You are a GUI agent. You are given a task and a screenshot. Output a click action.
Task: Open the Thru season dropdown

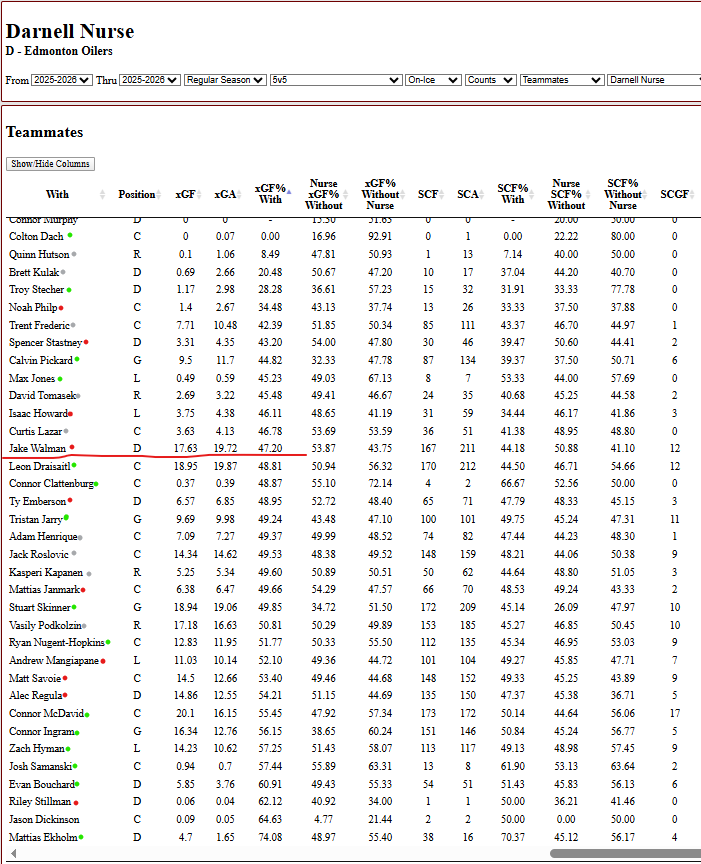pyautogui.click(x=150, y=80)
